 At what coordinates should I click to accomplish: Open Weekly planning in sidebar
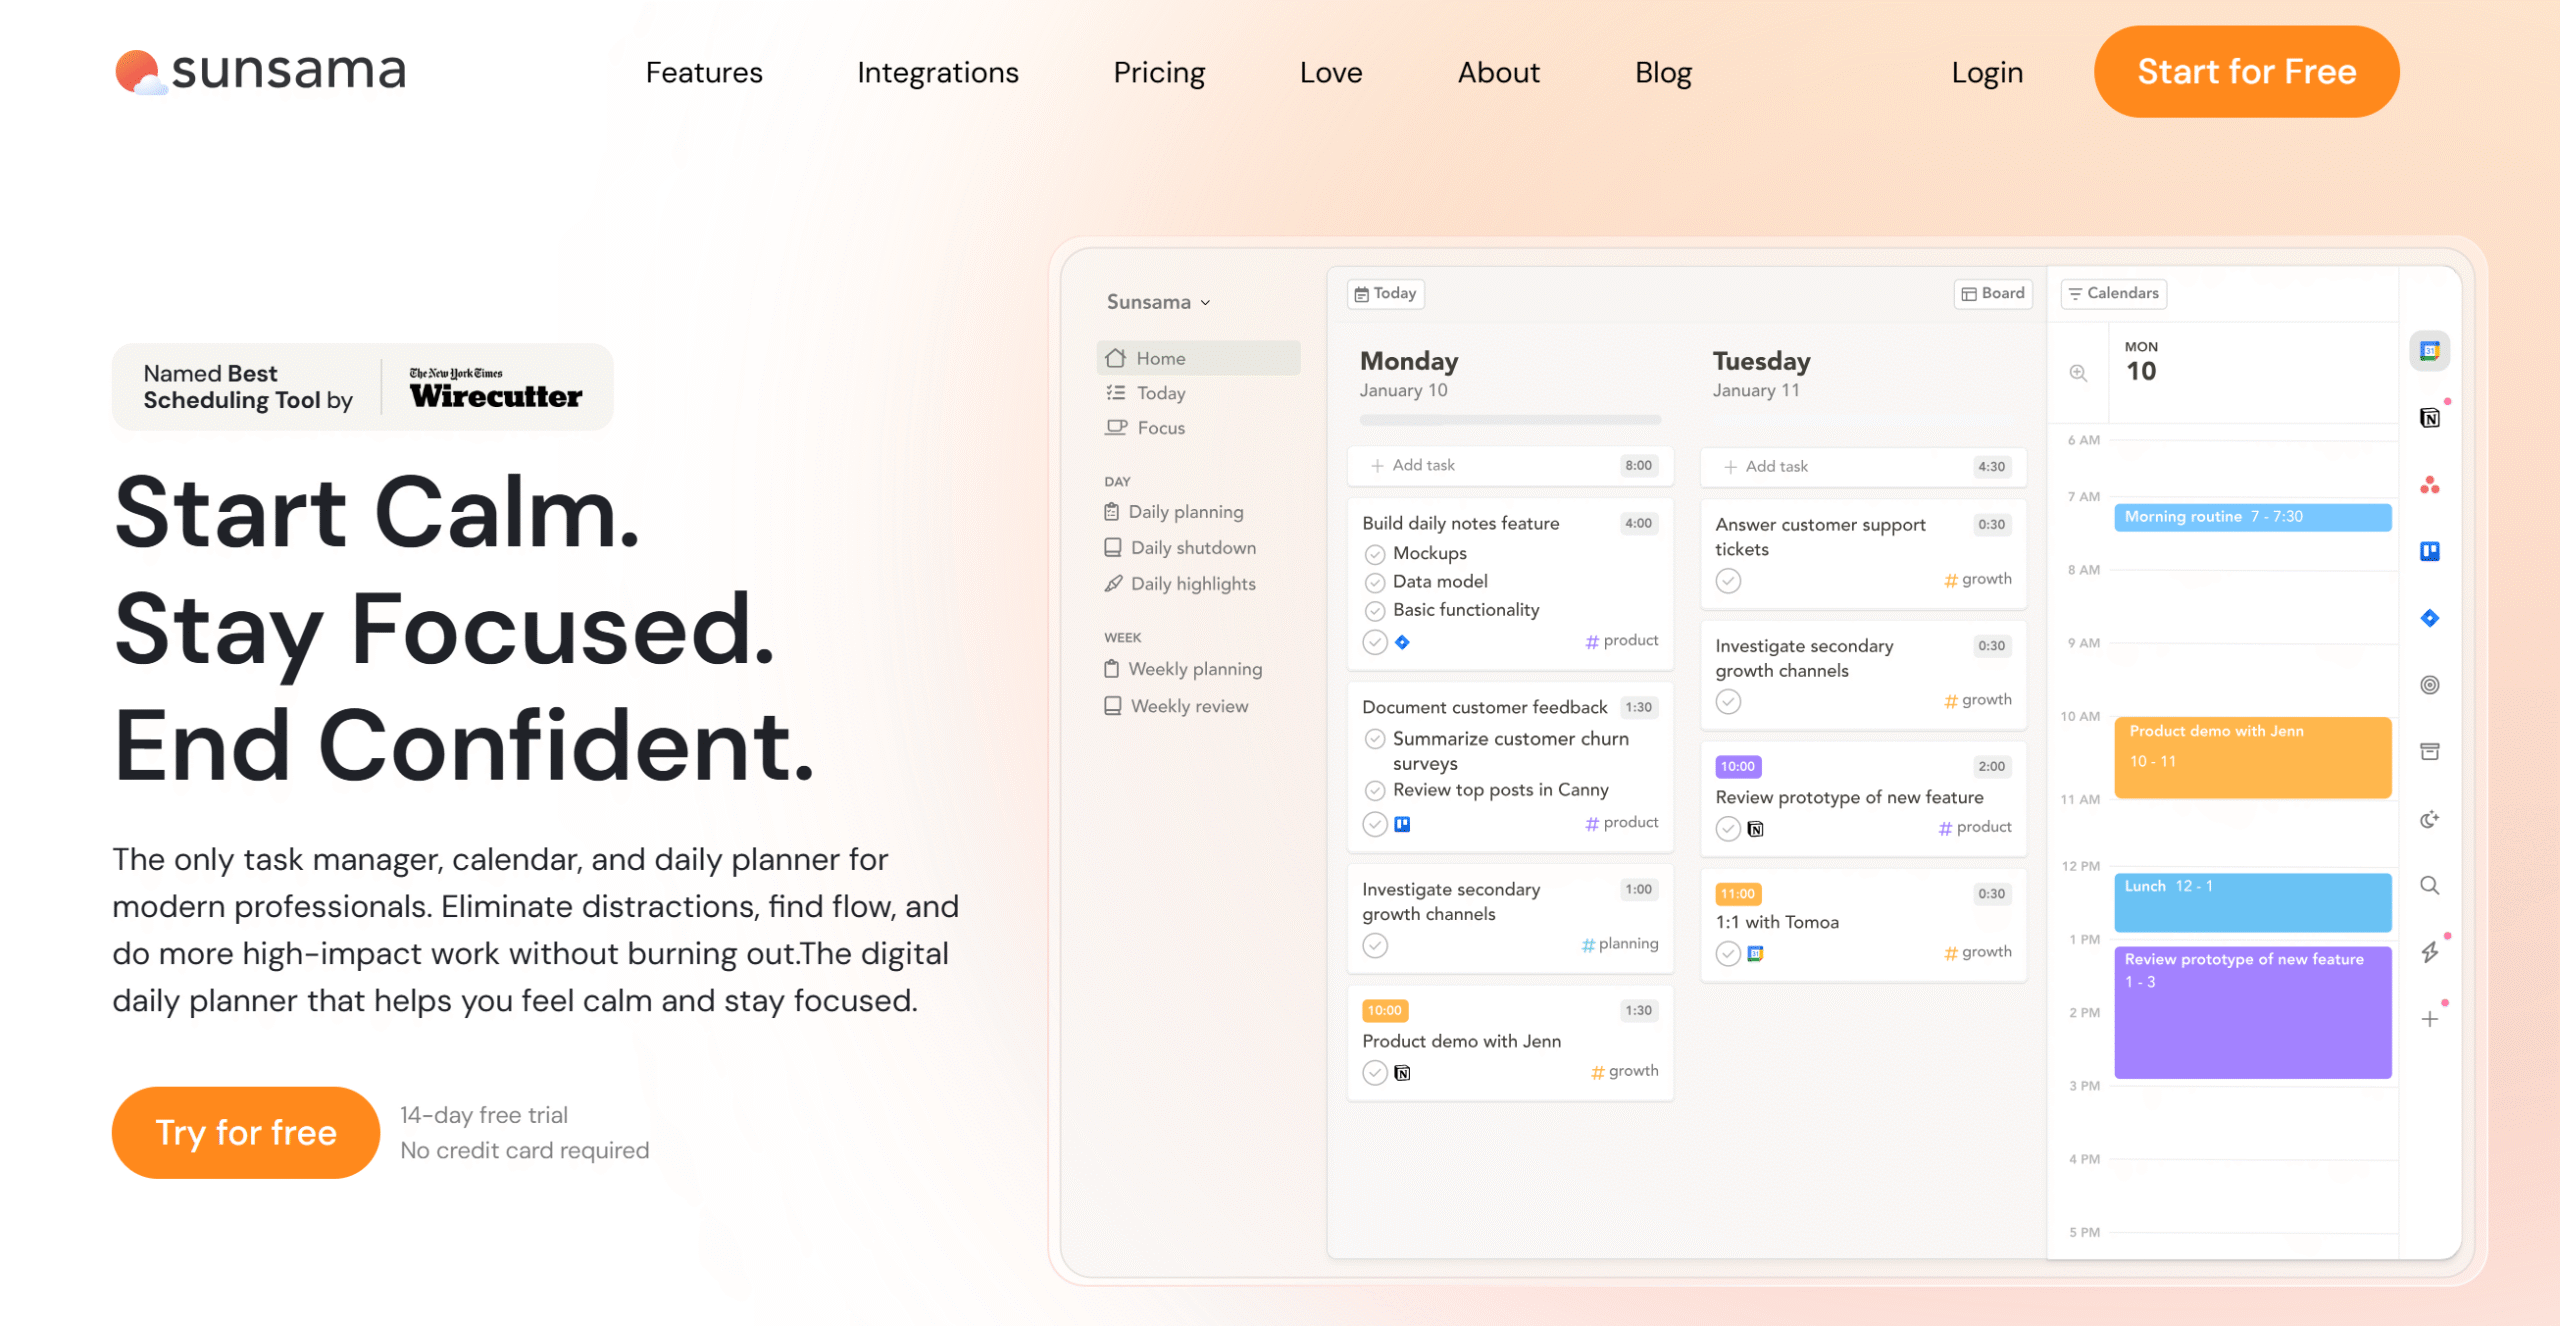click(1184, 670)
